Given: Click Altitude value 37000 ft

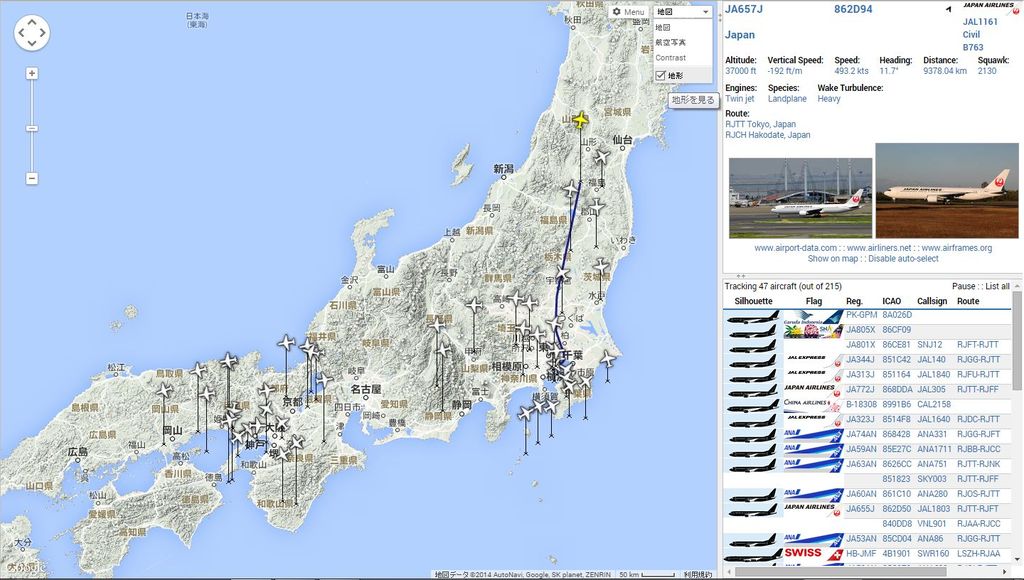Looking at the screenshot, I should click(740, 71).
